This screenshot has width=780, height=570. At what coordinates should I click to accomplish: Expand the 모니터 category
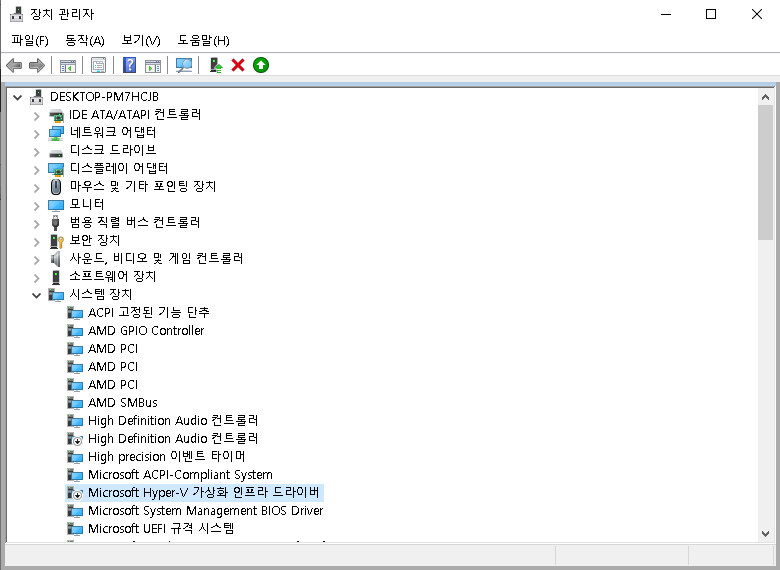tap(36, 206)
